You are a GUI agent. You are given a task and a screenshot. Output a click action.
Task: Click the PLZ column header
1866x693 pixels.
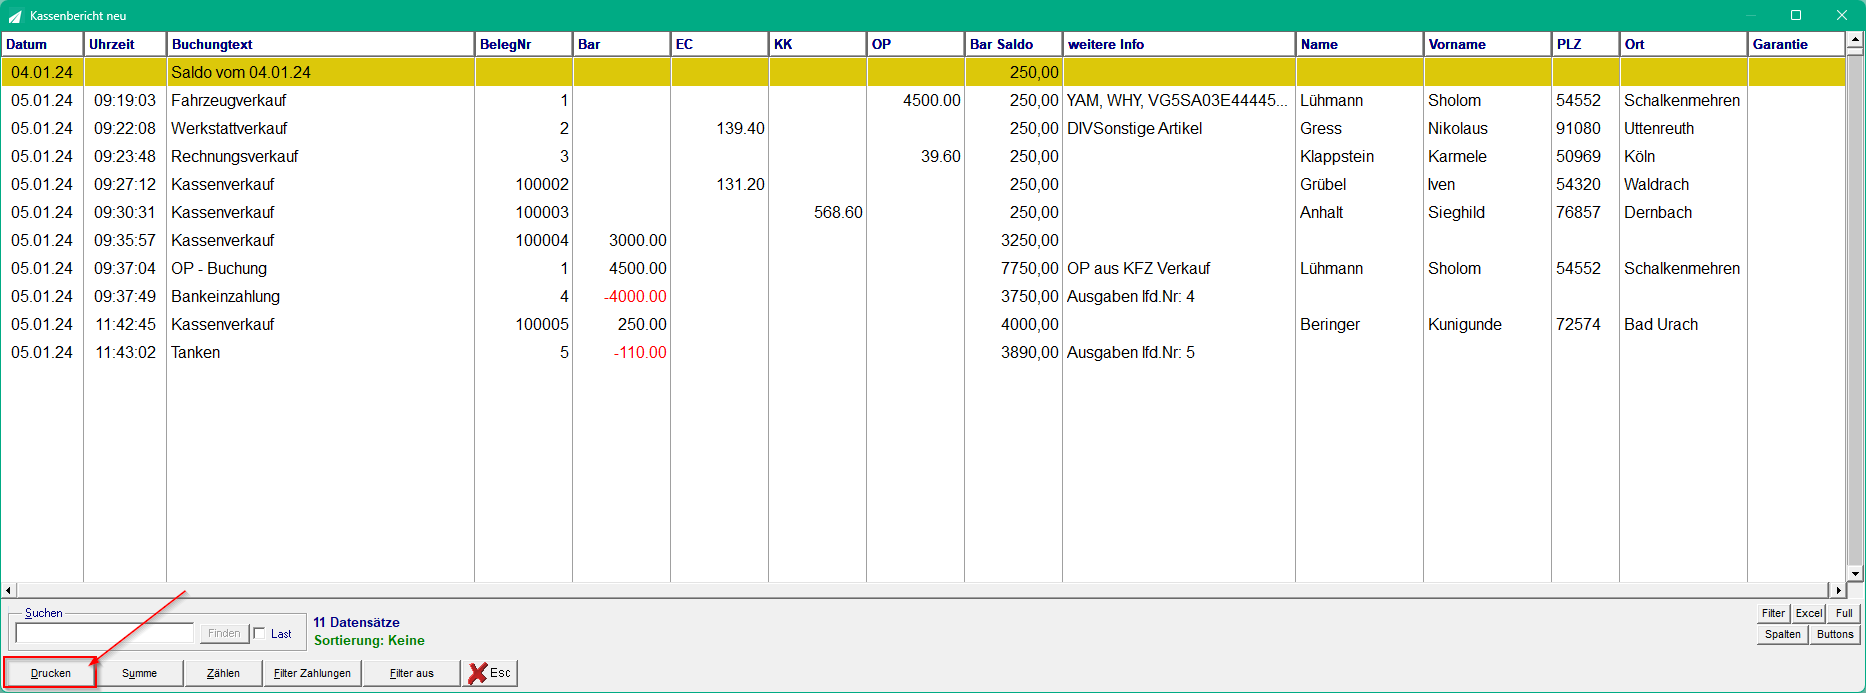point(1586,44)
